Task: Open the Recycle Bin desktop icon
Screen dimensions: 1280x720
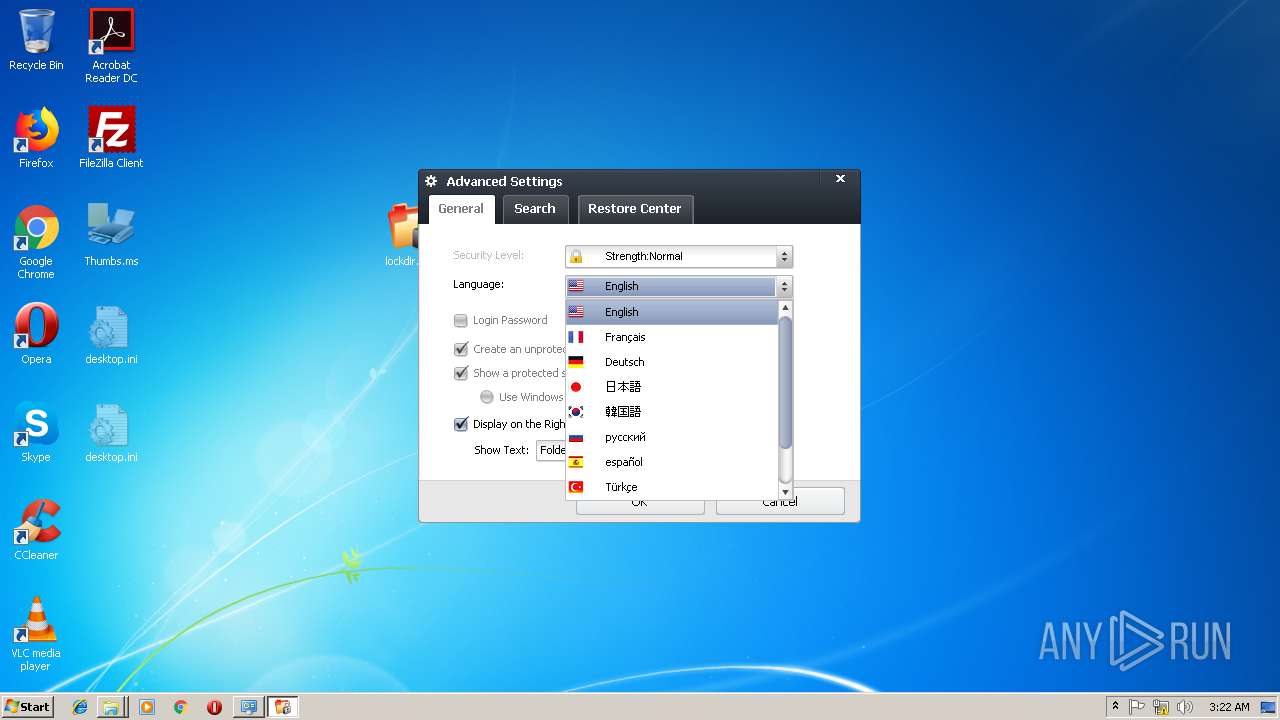Action: 36,40
